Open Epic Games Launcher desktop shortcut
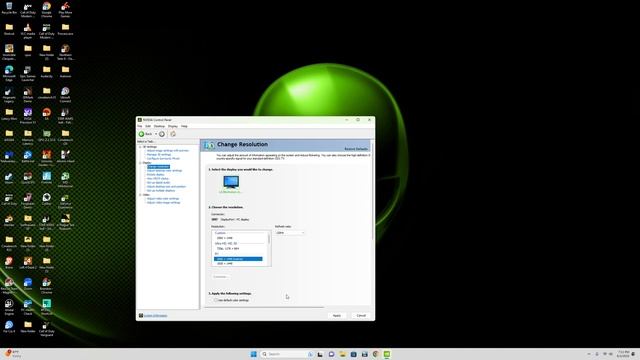 (x=28, y=73)
